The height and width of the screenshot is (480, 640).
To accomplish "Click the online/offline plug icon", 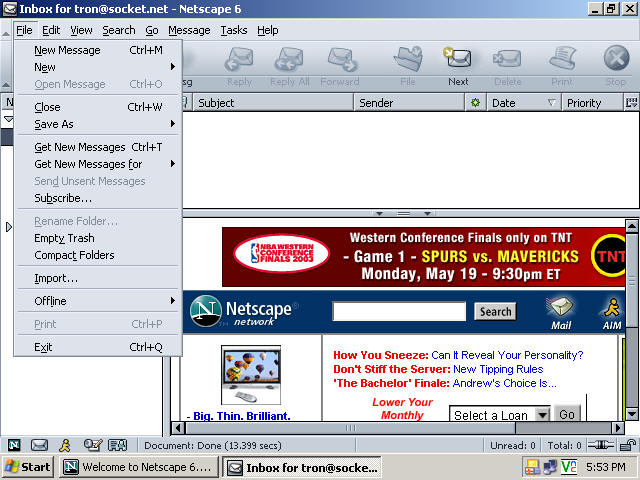I will coord(600,445).
